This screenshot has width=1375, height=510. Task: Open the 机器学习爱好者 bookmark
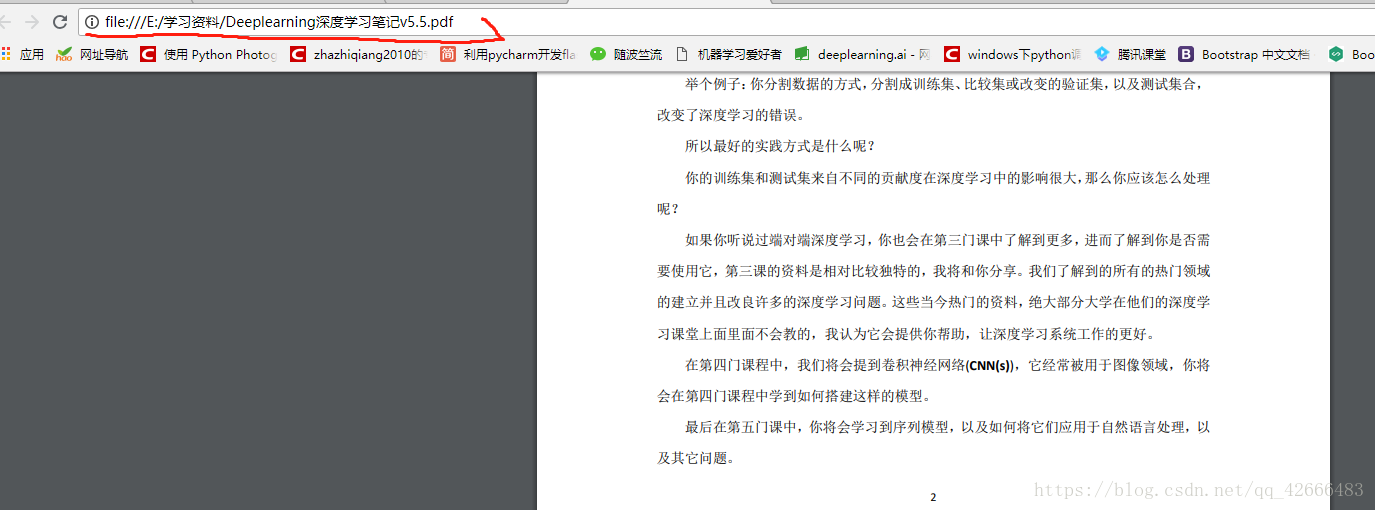(x=729, y=54)
